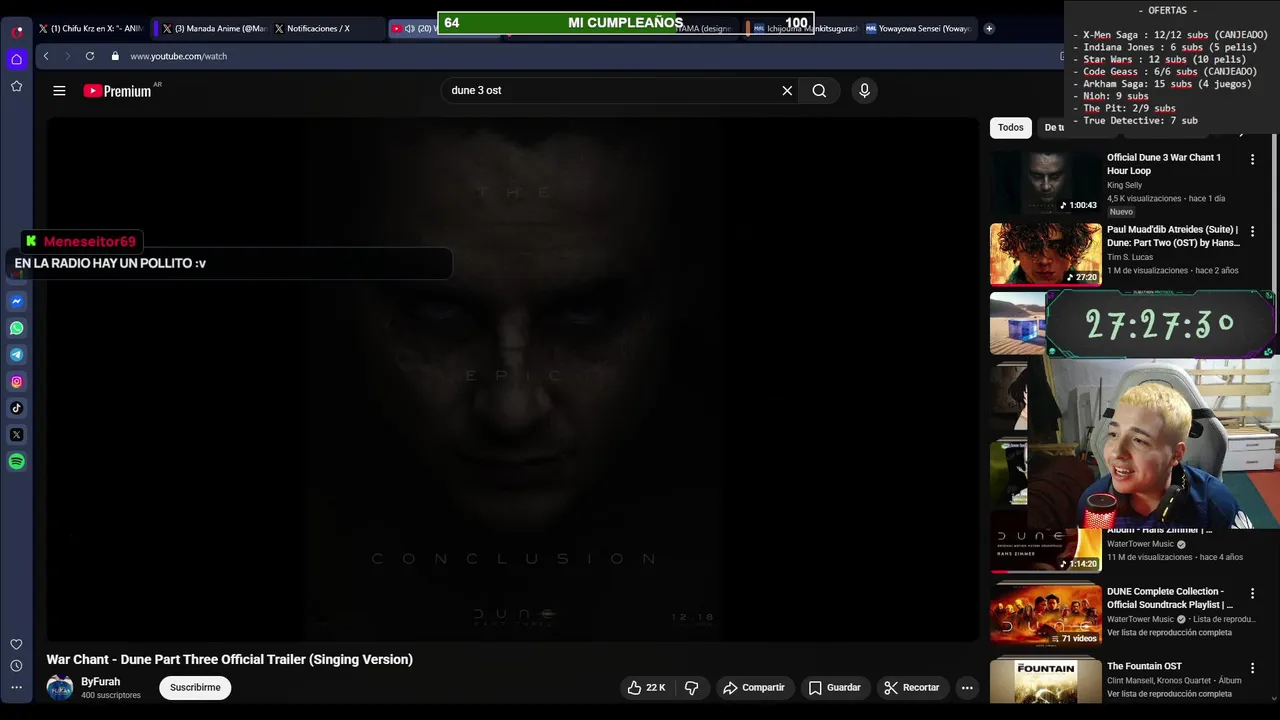Screen dimensions: 1280x720
Task: Open bookmarks star in Opera sidebar
Action: click(17, 86)
